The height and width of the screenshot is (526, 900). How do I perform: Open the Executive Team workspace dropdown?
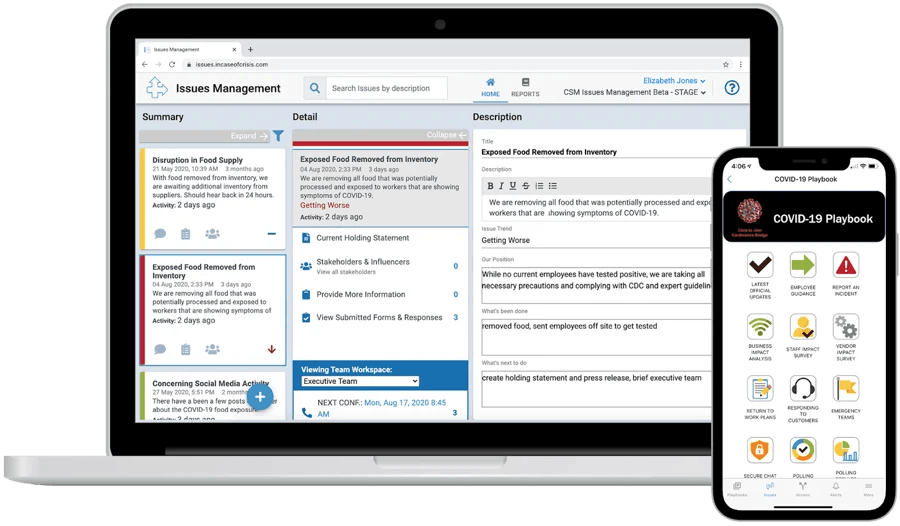360,381
